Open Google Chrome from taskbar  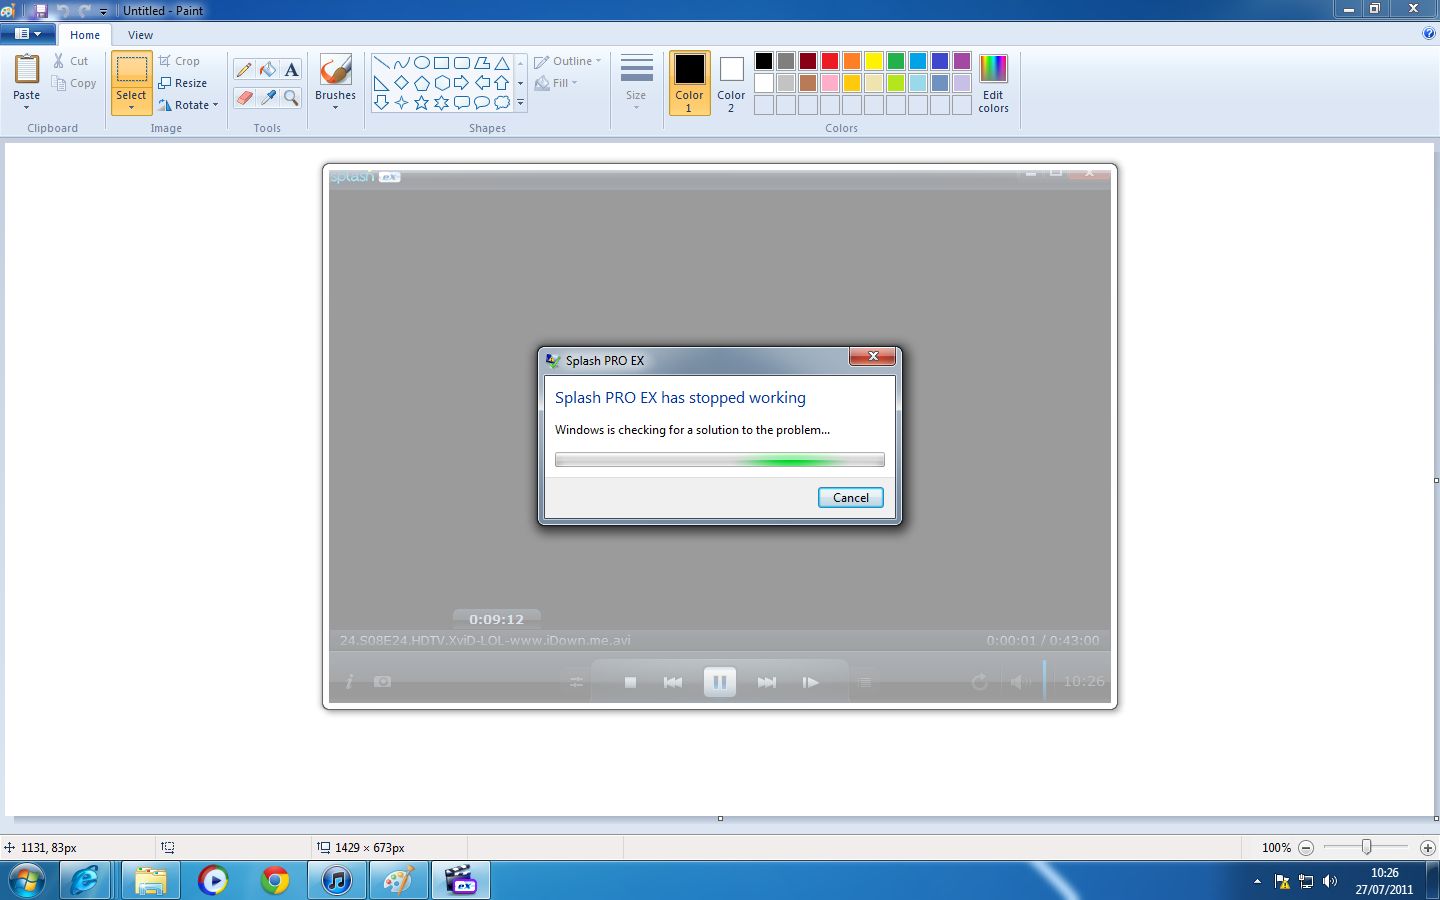(x=274, y=881)
